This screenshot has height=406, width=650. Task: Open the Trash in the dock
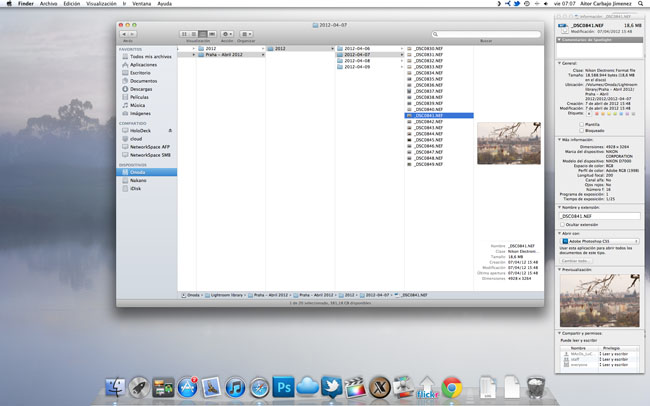click(x=535, y=387)
